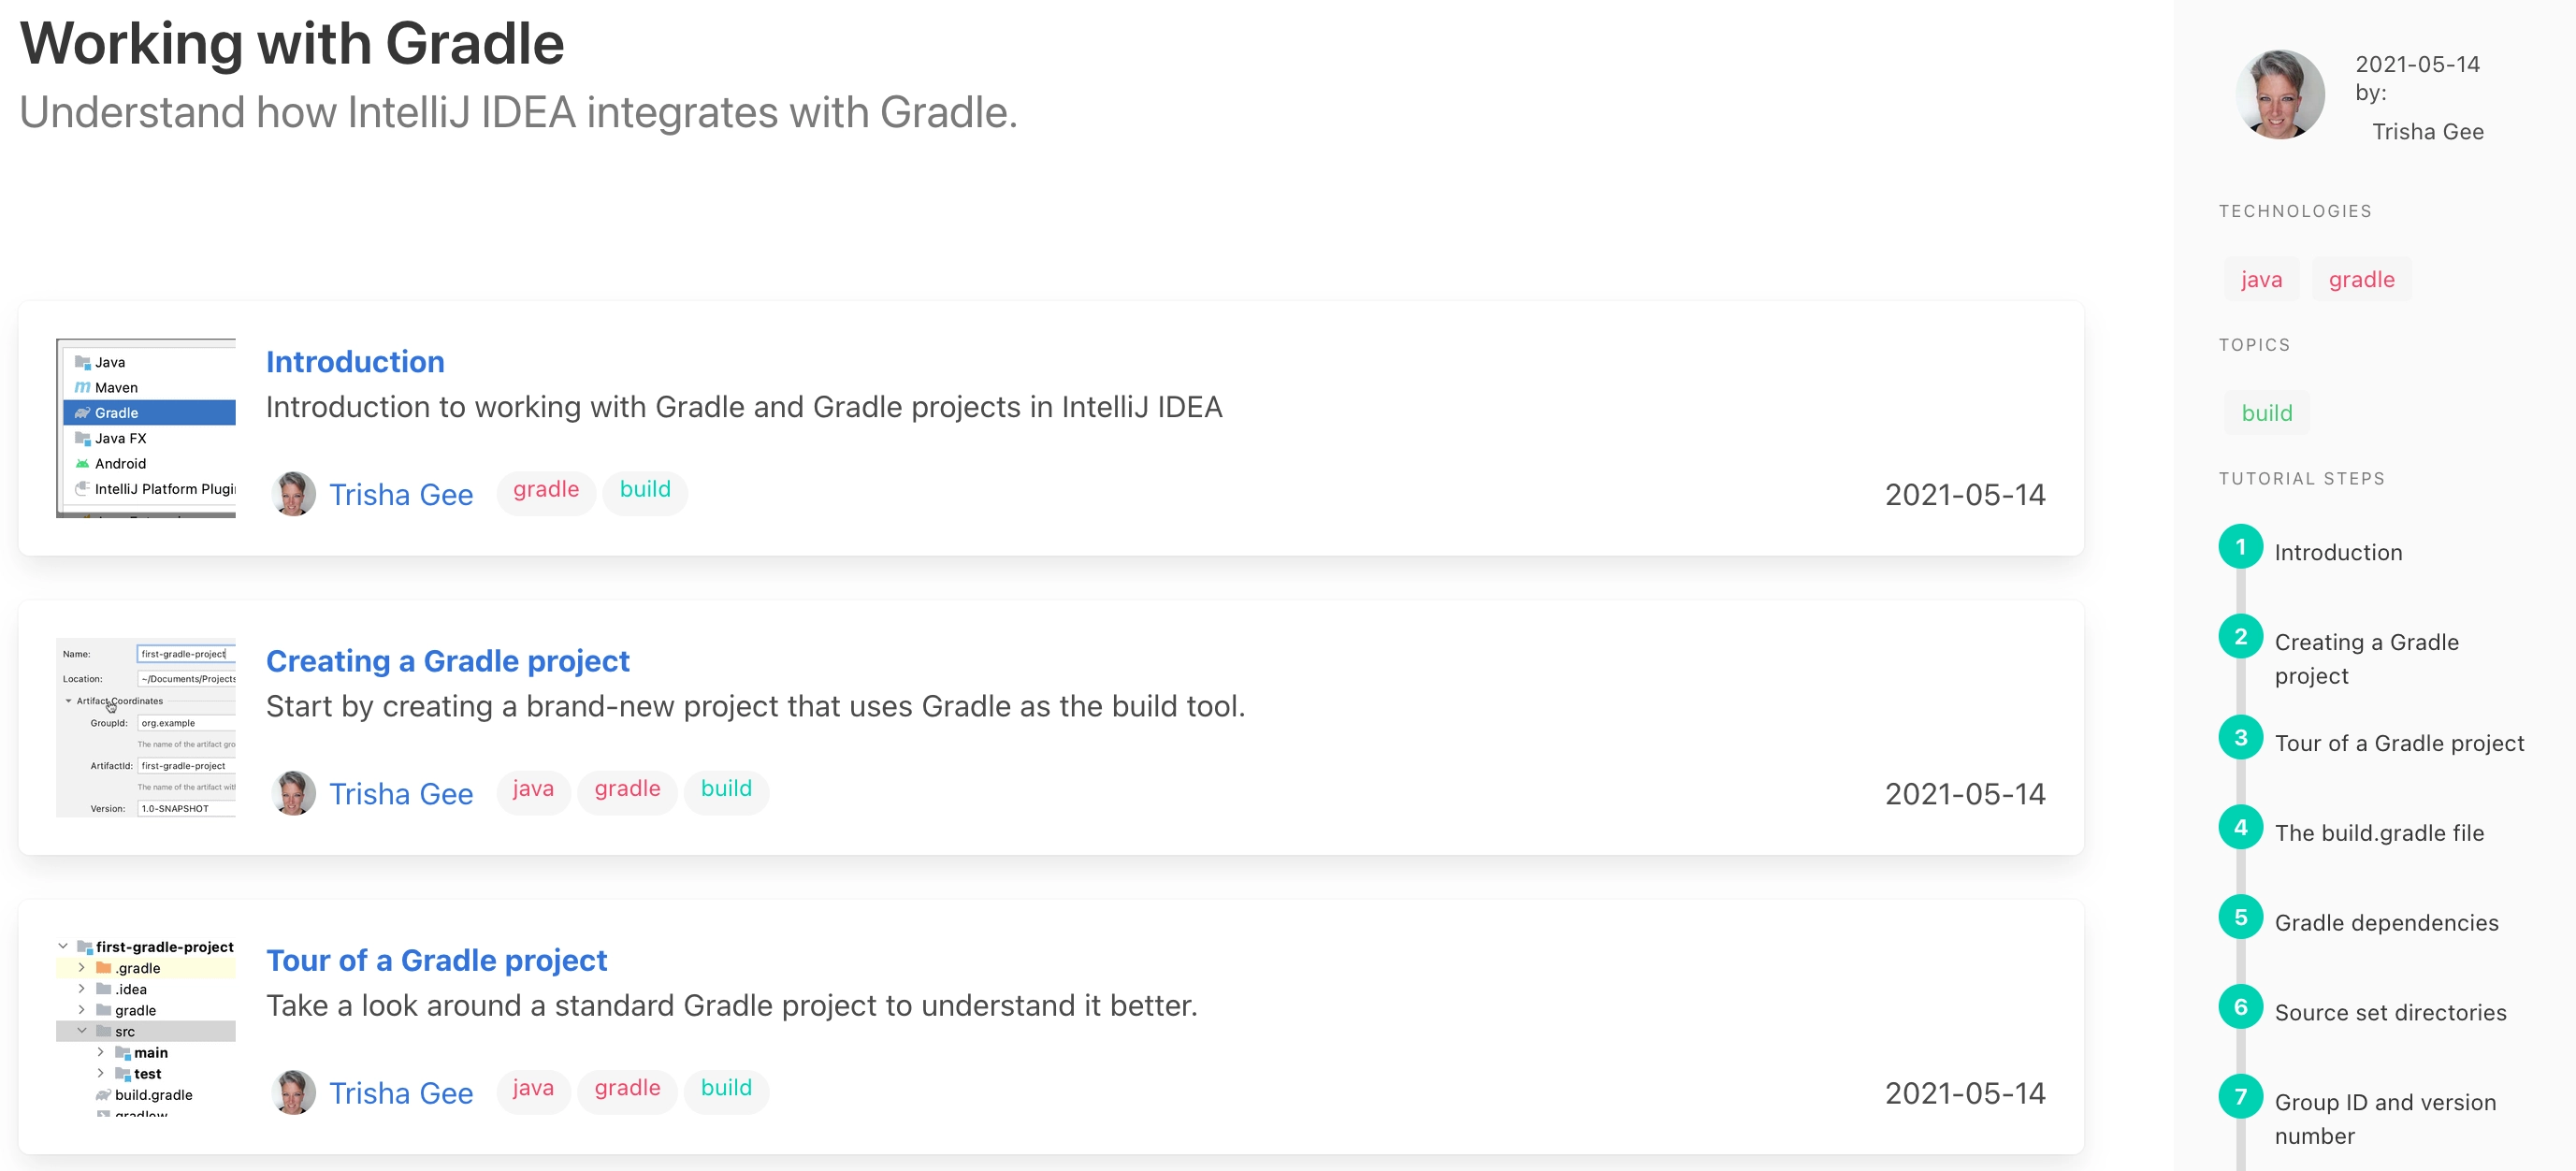Click step 5 circle for Gradle dependencies
2576x1171 pixels.
pos(2240,917)
